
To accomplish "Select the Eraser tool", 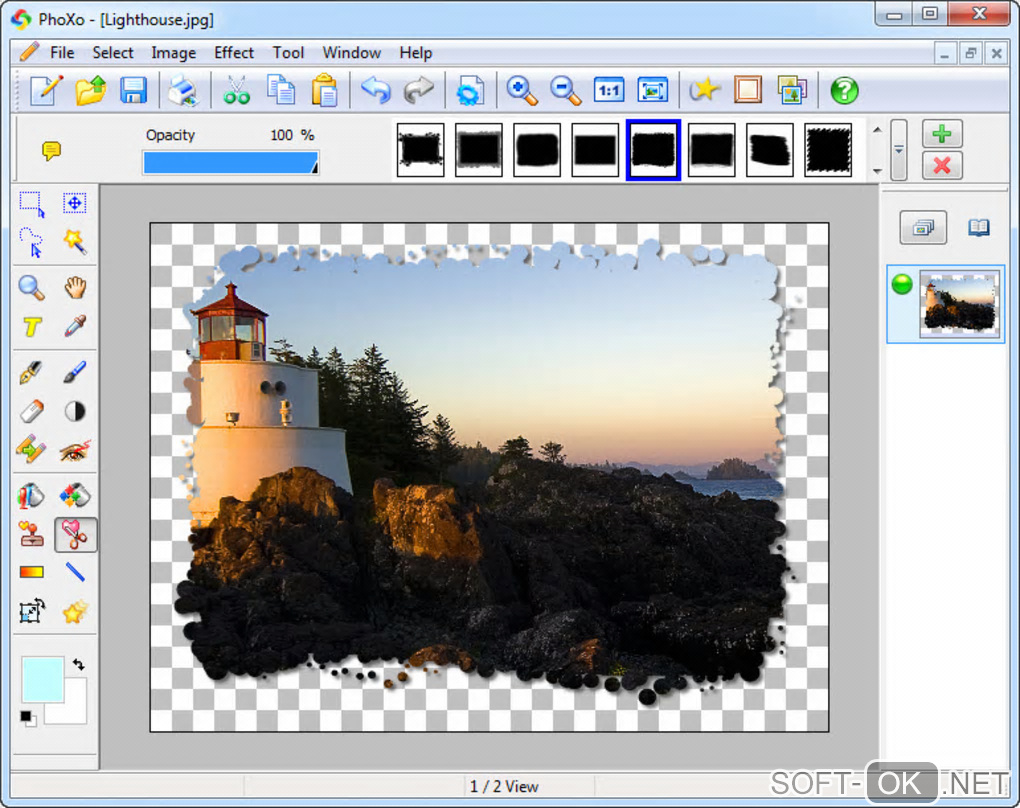I will pyautogui.click(x=32, y=410).
